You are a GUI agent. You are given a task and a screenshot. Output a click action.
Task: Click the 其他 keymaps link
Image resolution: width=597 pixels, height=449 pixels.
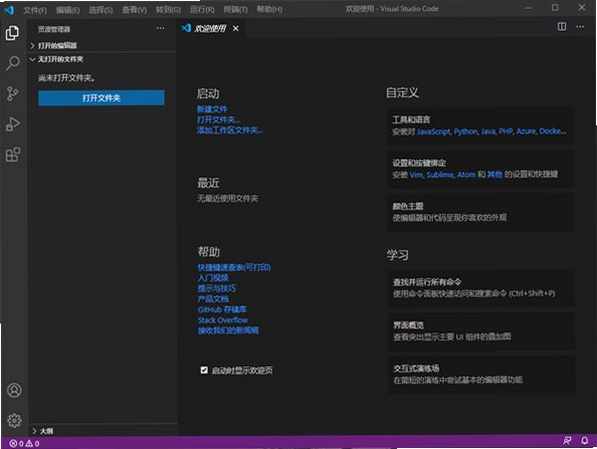coord(495,174)
